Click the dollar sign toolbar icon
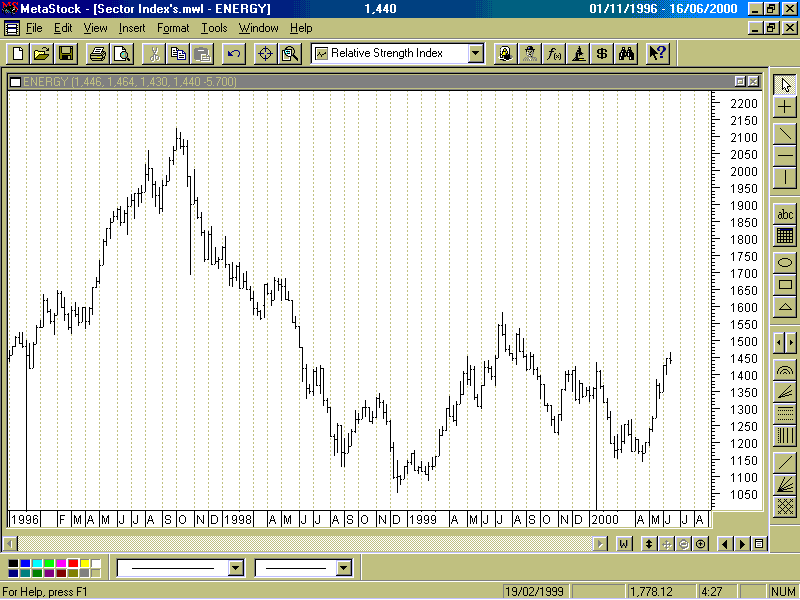 tap(602, 54)
